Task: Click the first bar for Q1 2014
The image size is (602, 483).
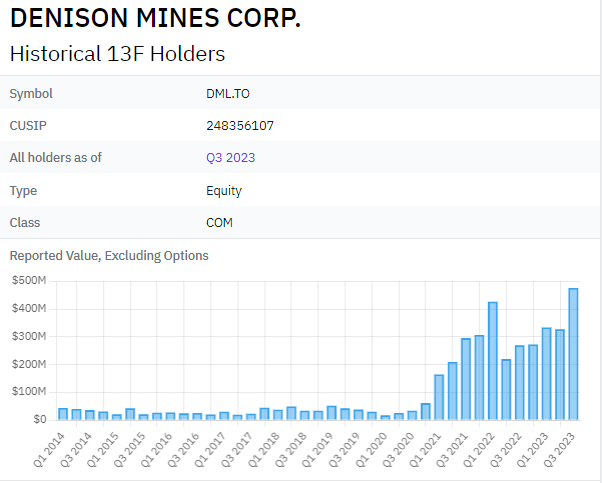Action: click(63, 414)
